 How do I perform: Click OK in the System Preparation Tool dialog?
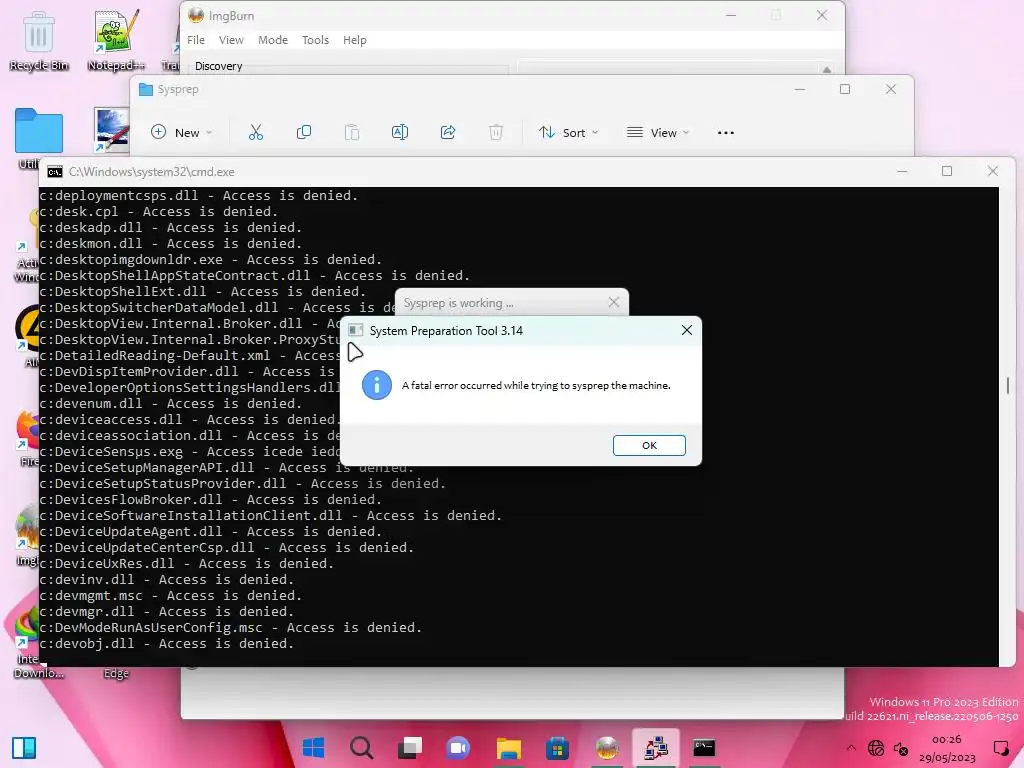pyautogui.click(x=648, y=445)
